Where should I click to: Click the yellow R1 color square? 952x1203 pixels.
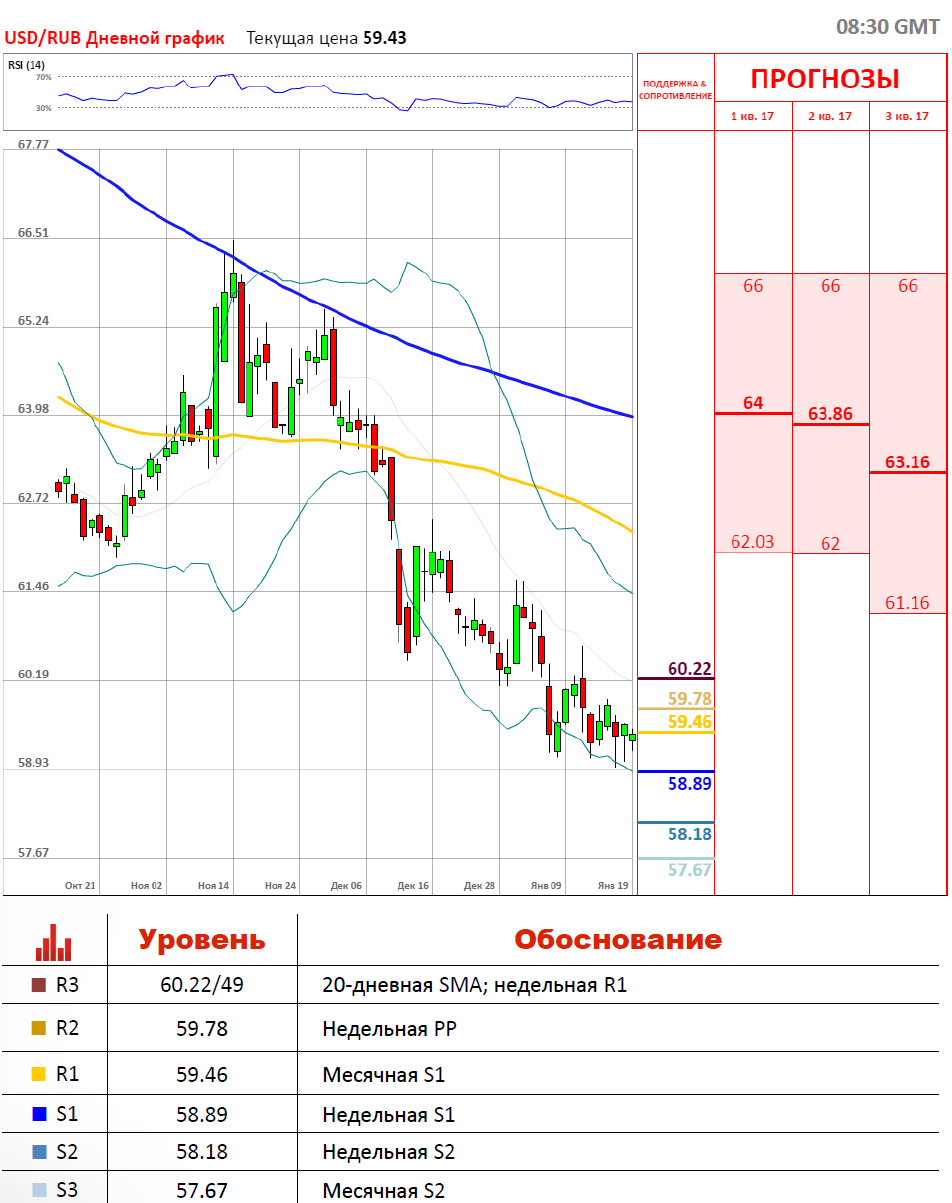[x=39, y=1075]
